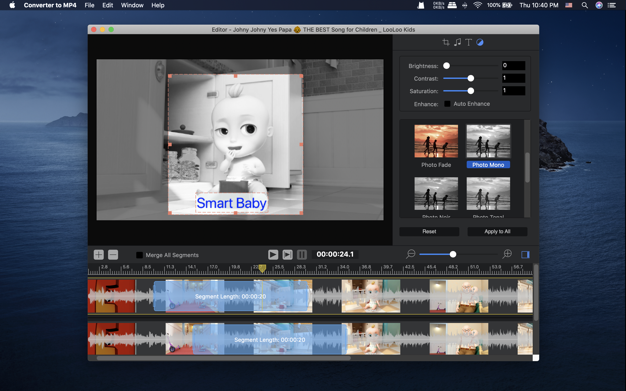Open the Text tool tab

point(469,42)
